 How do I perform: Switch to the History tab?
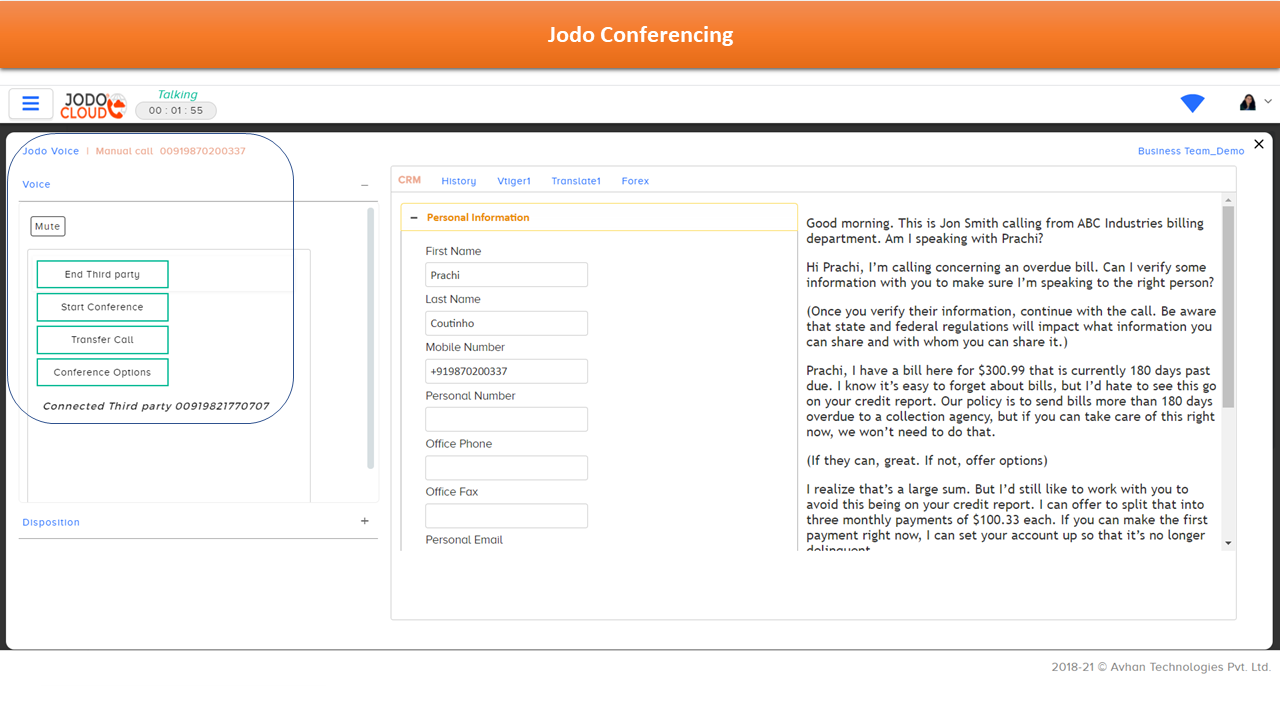(x=458, y=181)
